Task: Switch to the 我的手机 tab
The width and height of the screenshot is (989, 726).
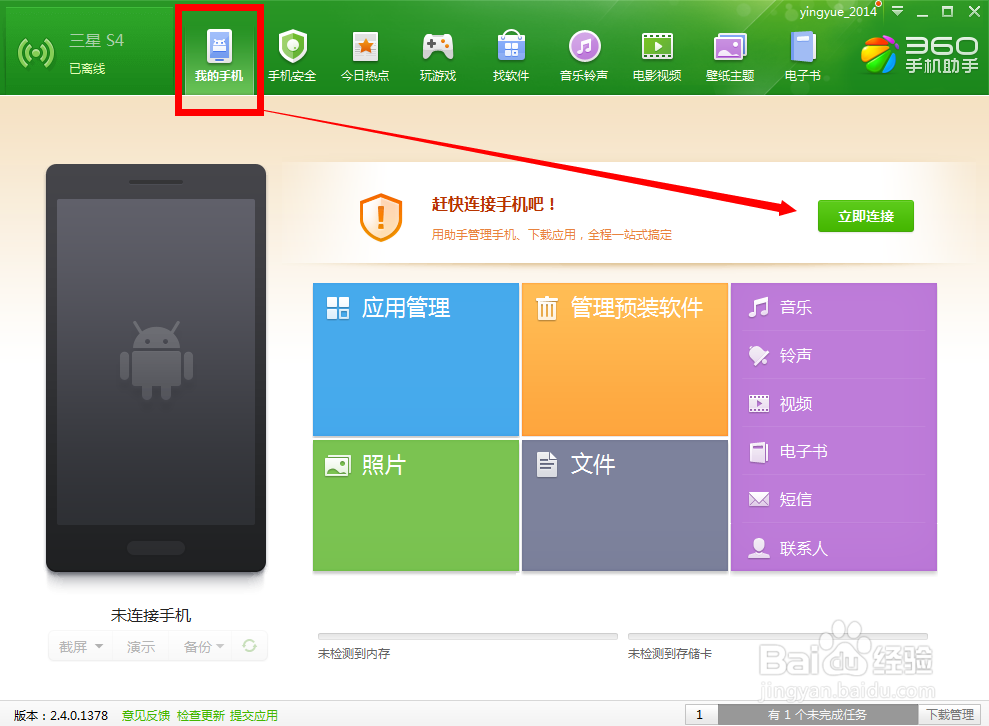Action: pyautogui.click(x=218, y=54)
